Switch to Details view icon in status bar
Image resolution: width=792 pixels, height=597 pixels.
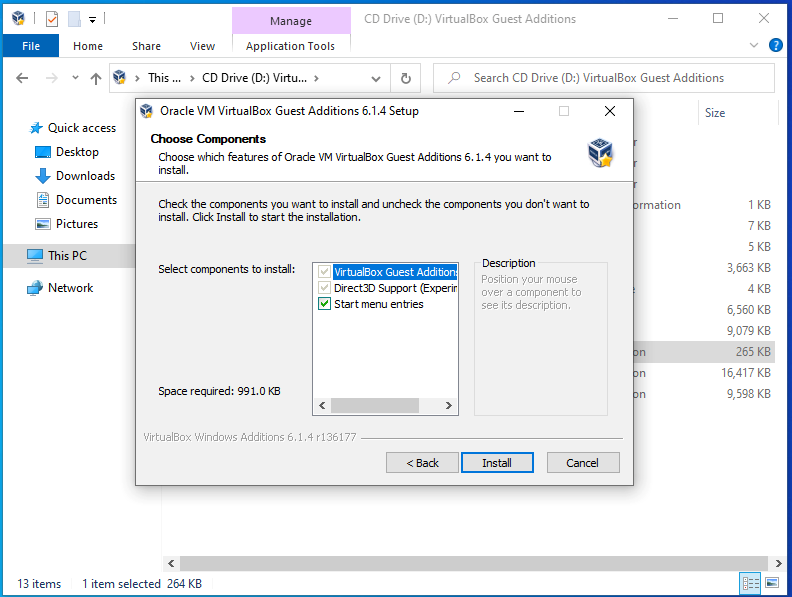coord(750,584)
